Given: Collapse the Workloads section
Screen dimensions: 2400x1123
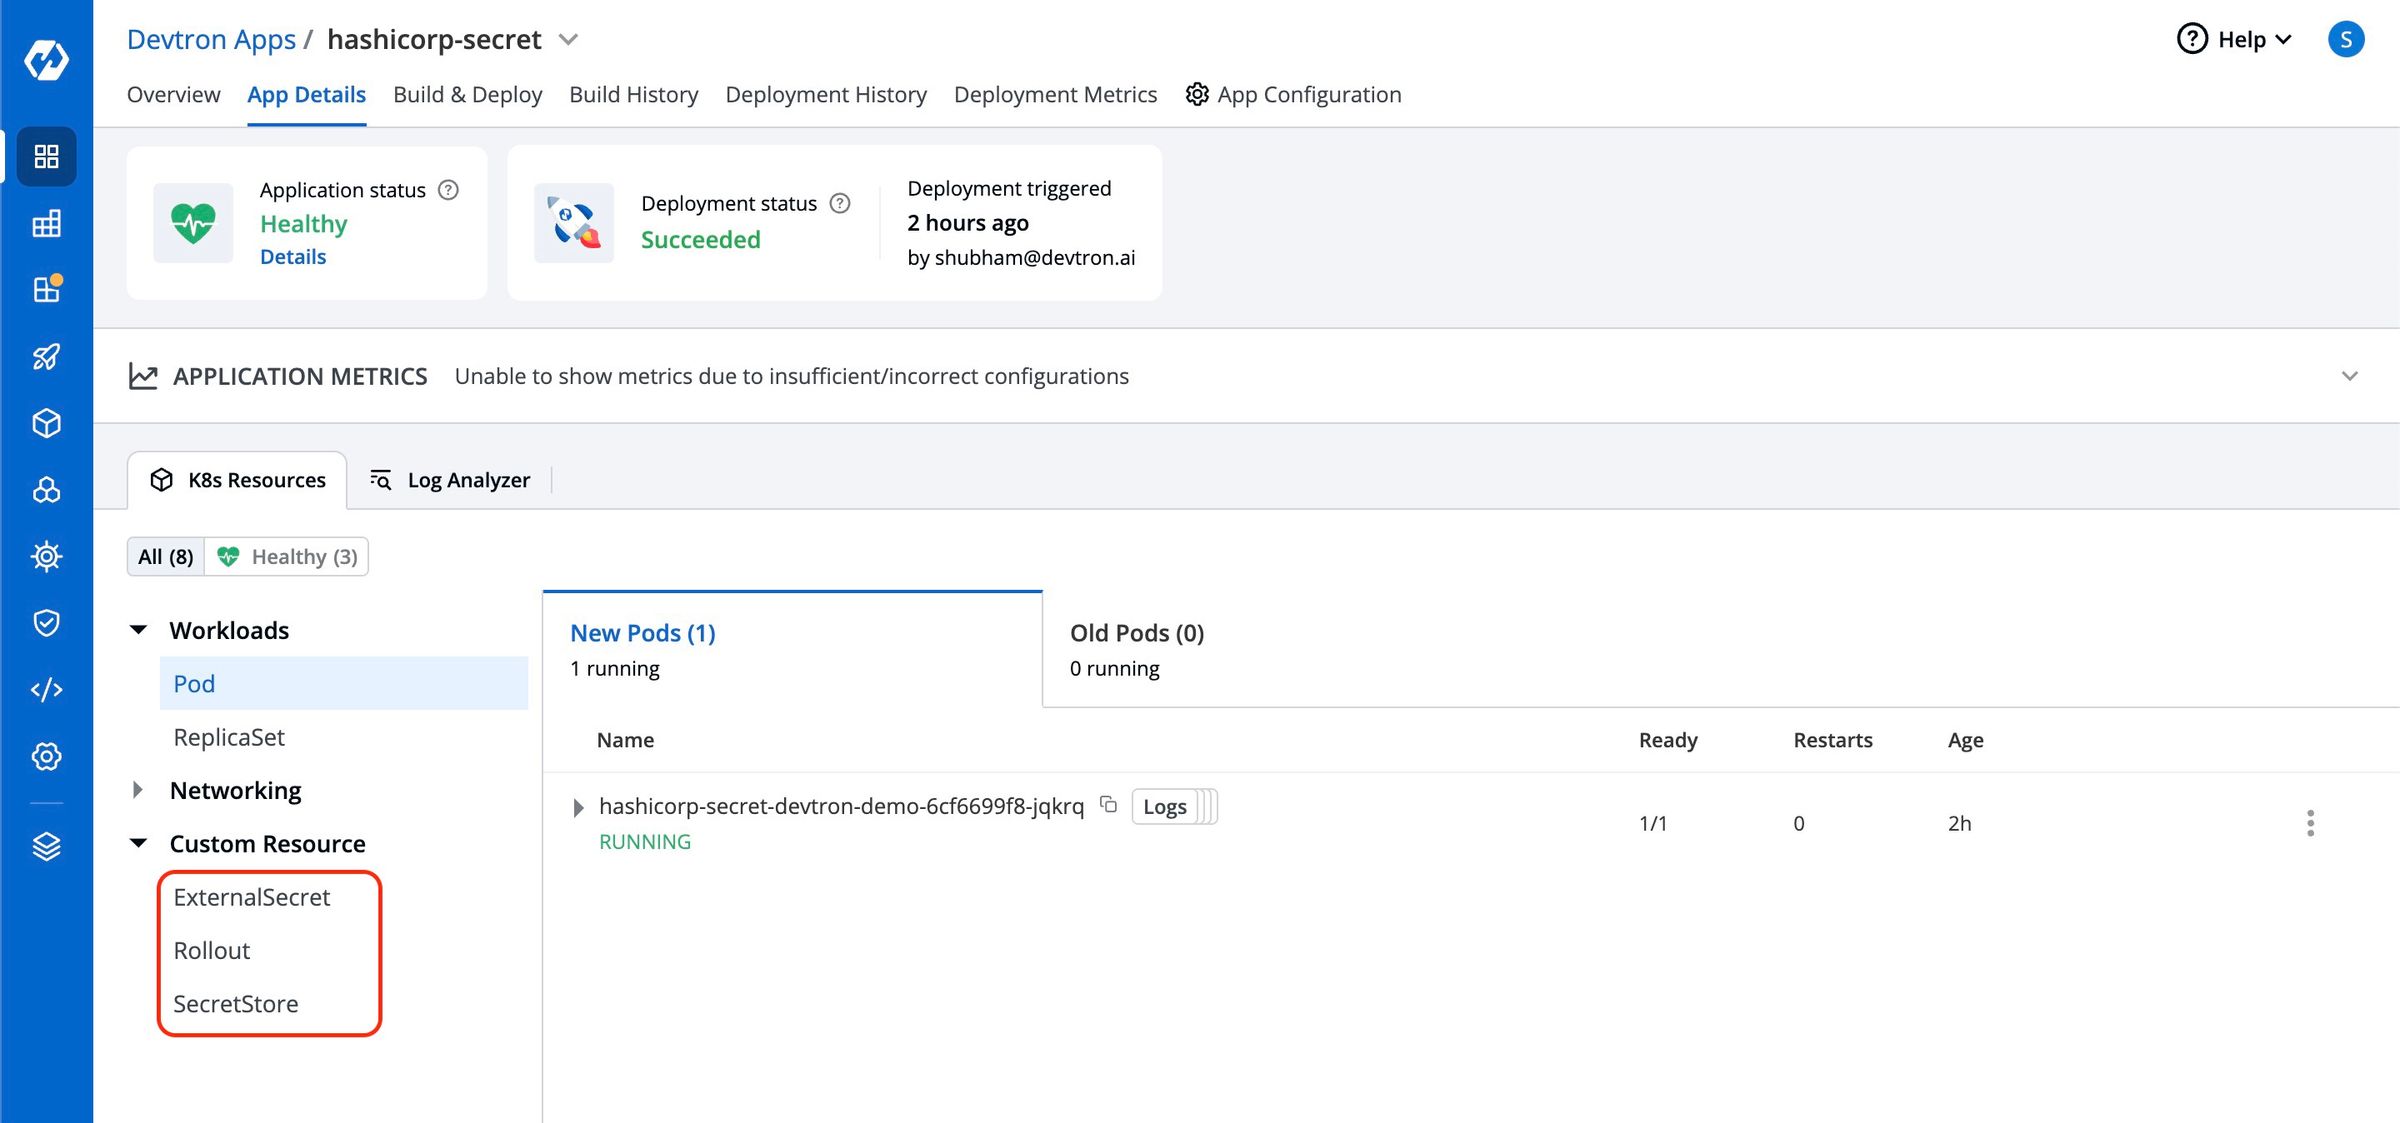Looking at the screenshot, I should (139, 629).
